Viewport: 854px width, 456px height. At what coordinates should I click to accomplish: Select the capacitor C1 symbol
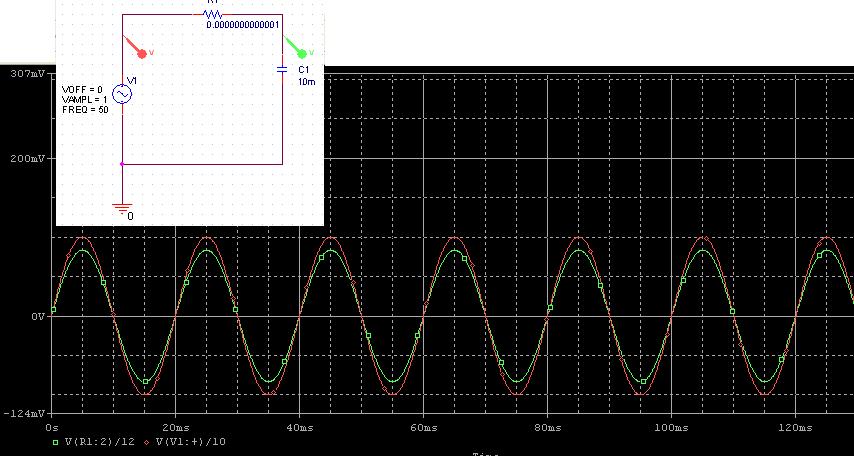click(282, 69)
